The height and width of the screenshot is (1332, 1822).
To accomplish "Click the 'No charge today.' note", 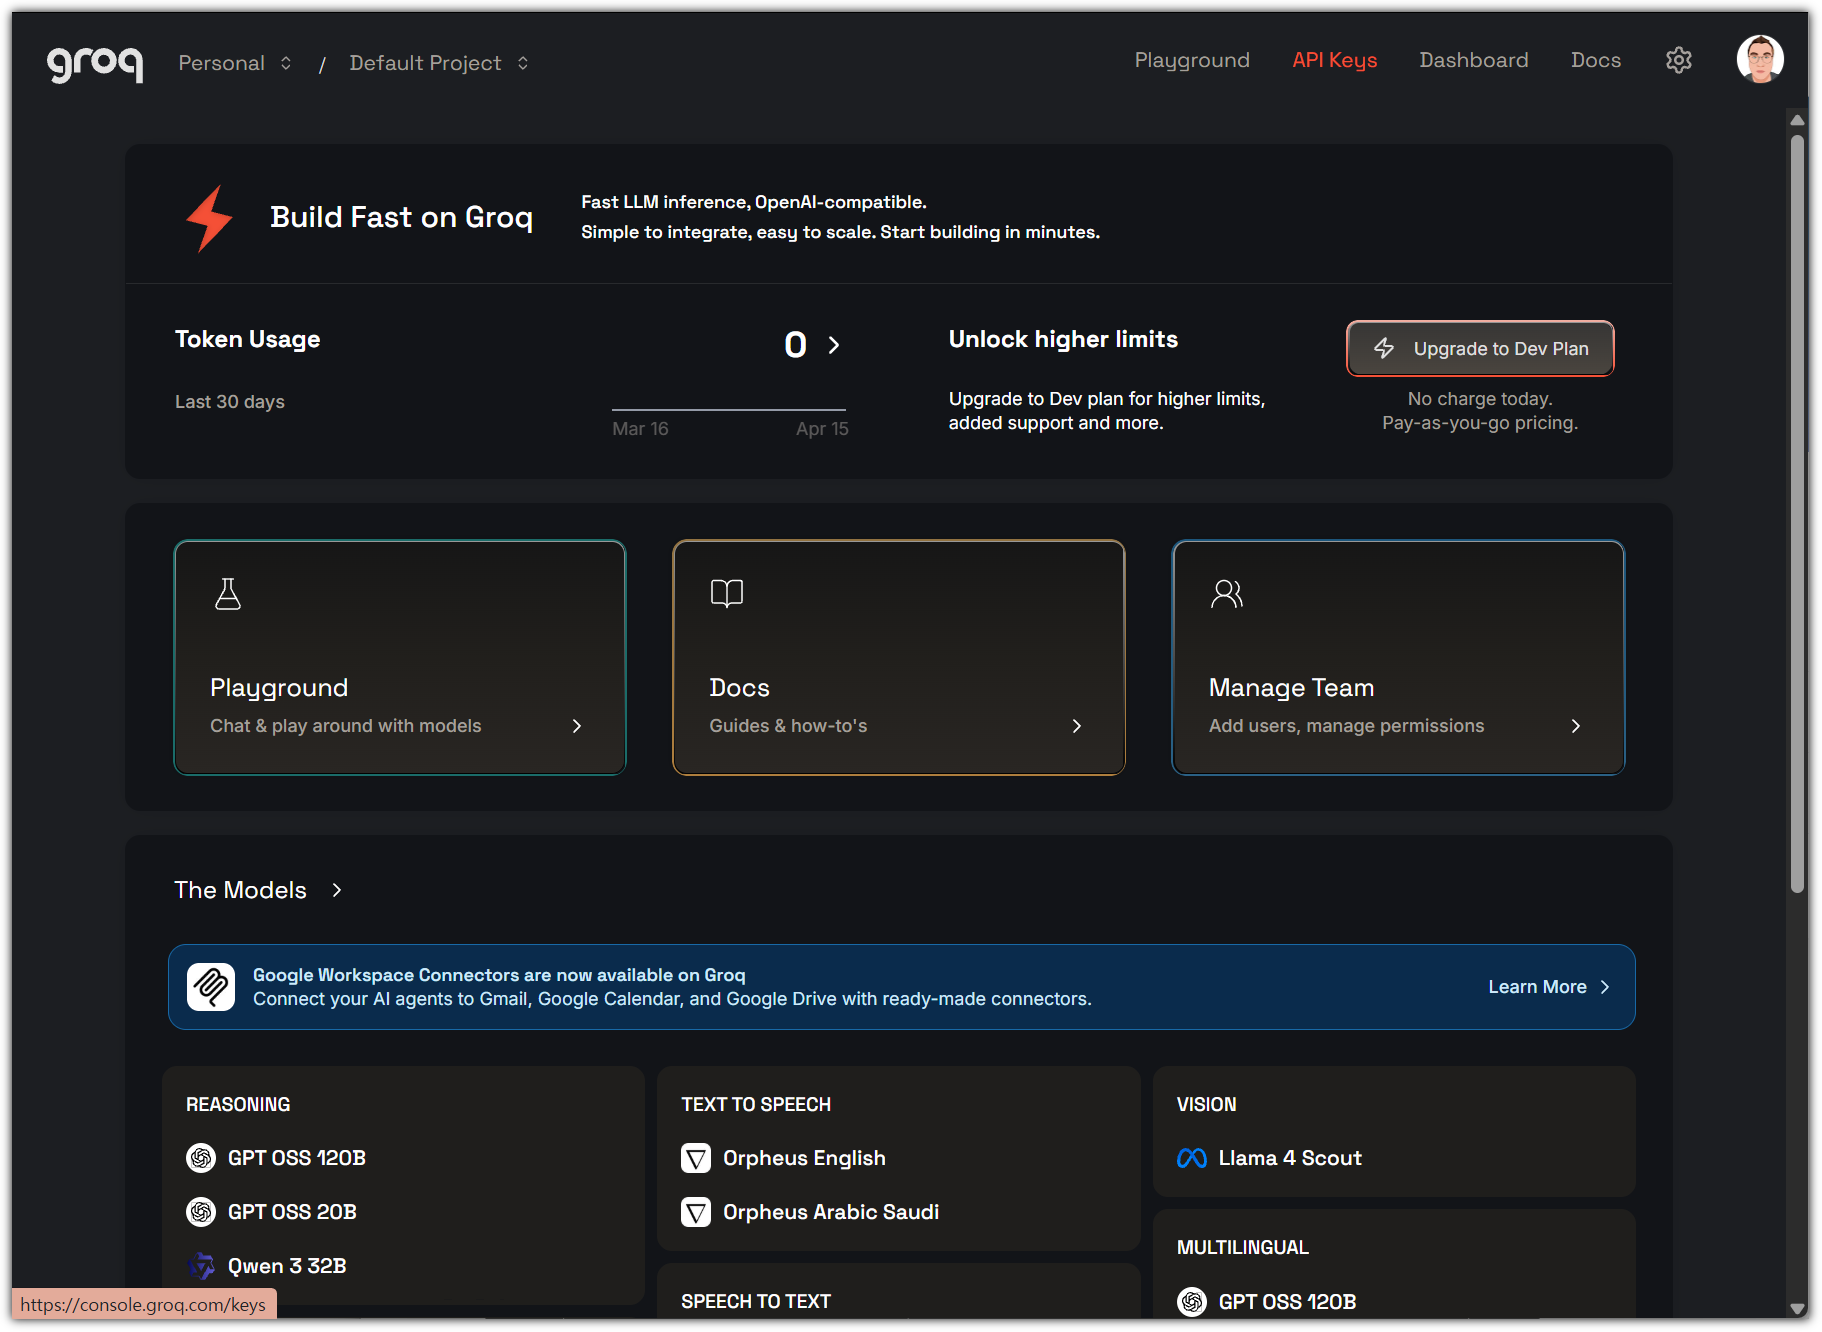I will coord(1480,399).
